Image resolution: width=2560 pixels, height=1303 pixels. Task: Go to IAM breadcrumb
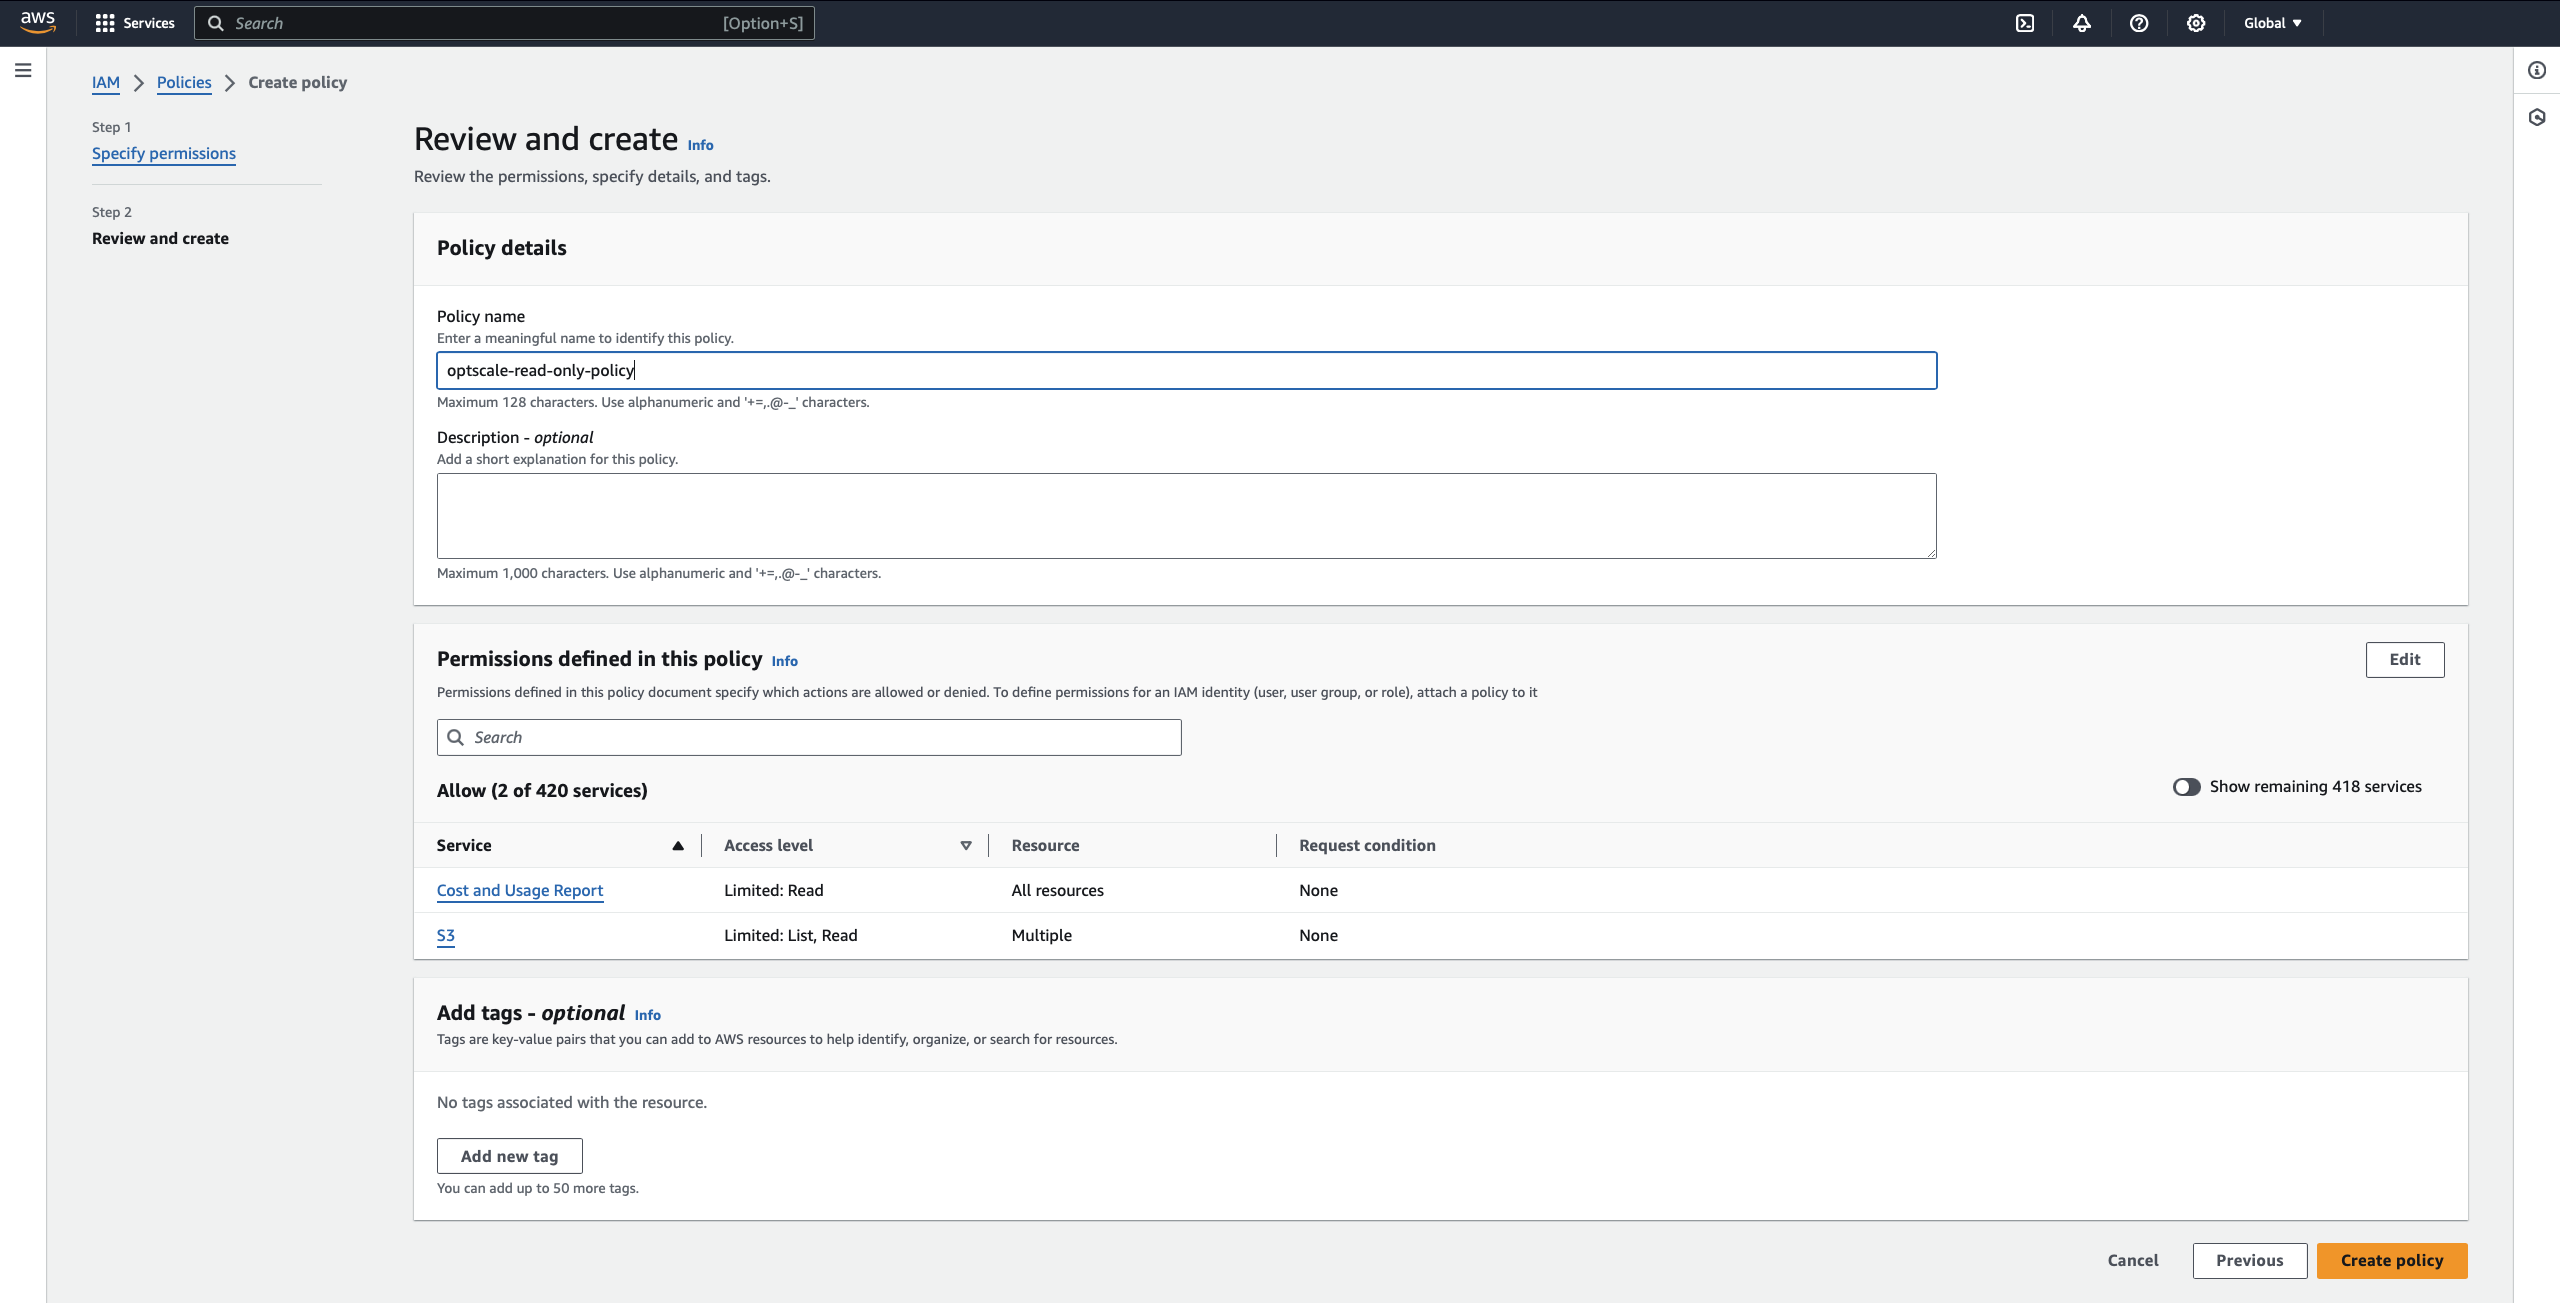pyautogui.click(x=106, y=82)
